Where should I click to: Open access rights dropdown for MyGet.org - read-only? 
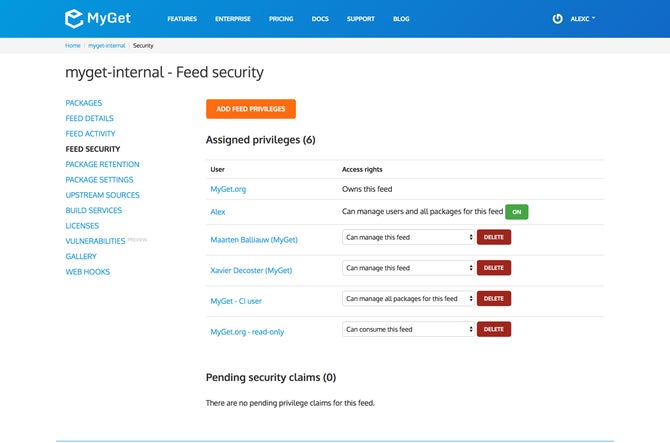point(408,329)
